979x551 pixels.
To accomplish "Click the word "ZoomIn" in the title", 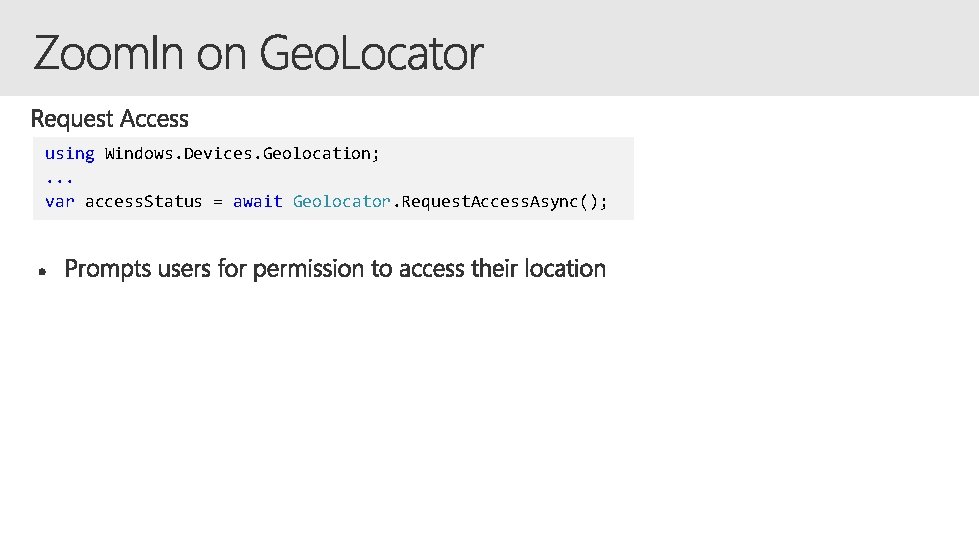I will (x=108, y=54).
